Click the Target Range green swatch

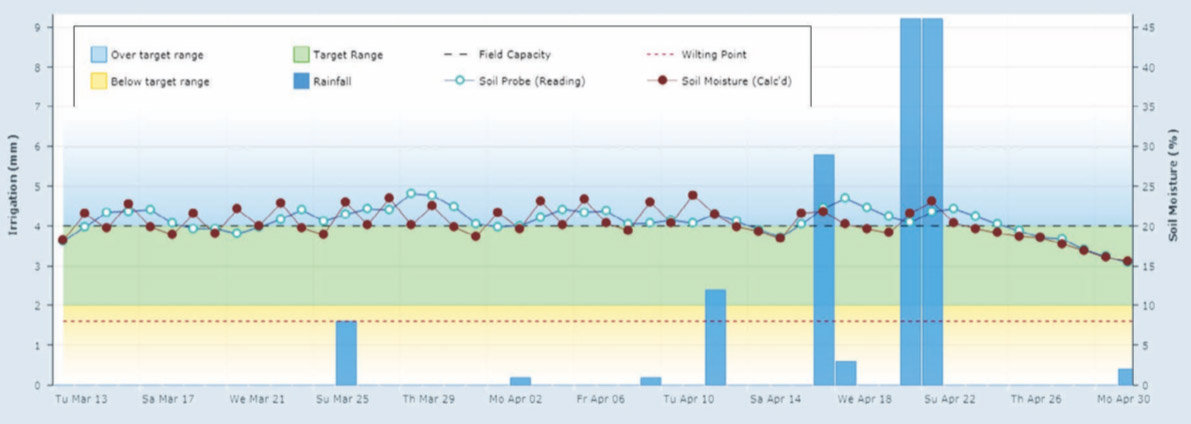click(299, 55)
